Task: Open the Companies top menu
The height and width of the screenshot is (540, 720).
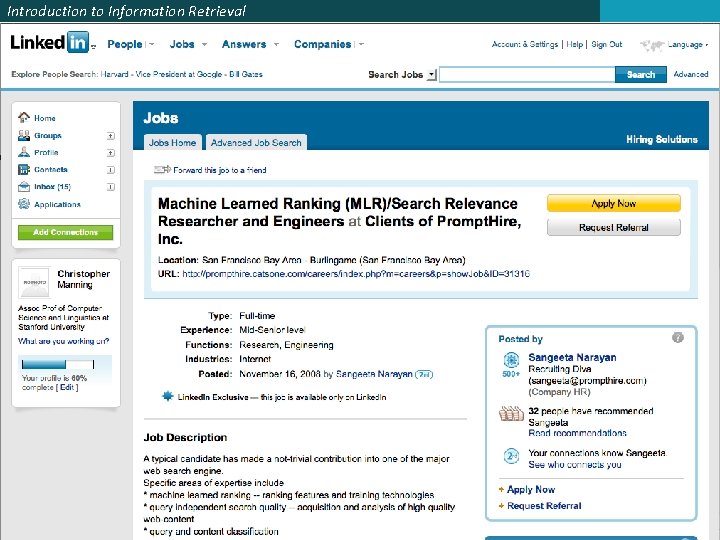Action: click(322, 44)
